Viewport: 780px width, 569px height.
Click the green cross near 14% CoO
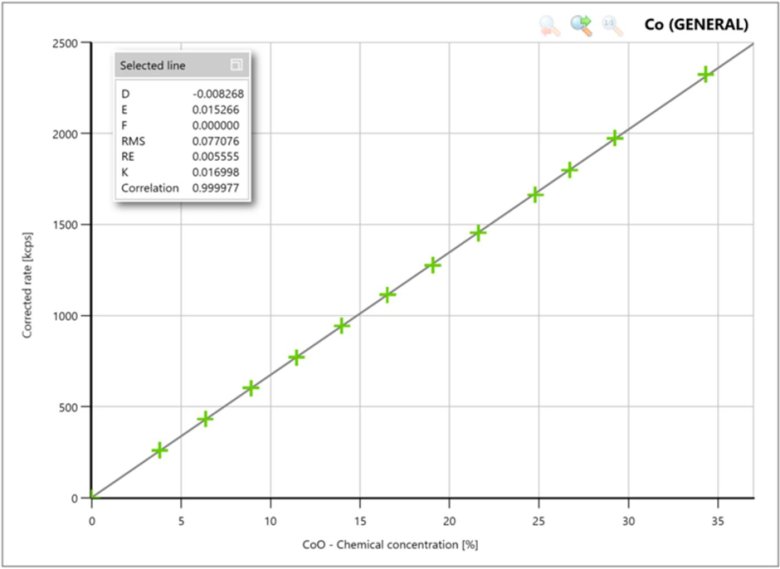(342, 326)
